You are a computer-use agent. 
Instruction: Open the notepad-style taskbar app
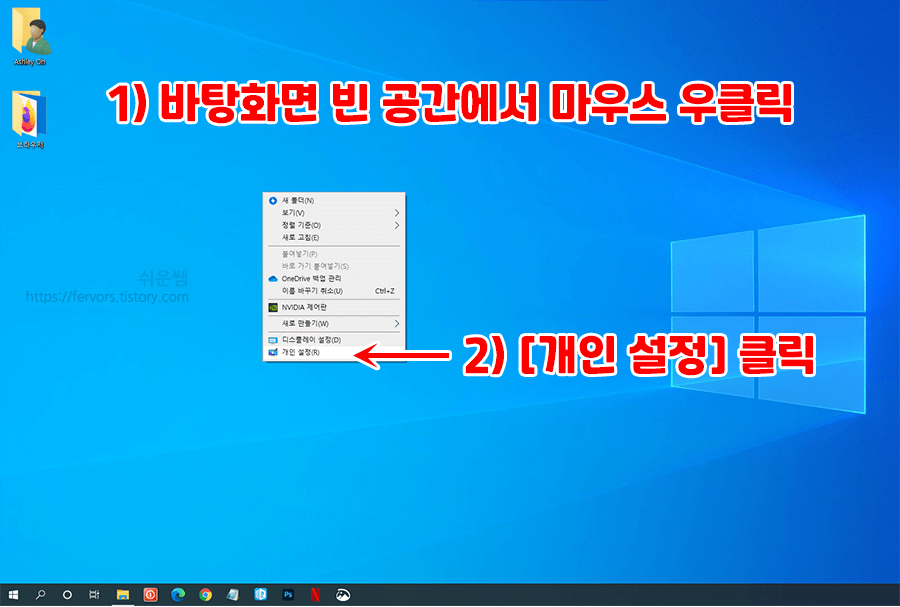point(233,595)
